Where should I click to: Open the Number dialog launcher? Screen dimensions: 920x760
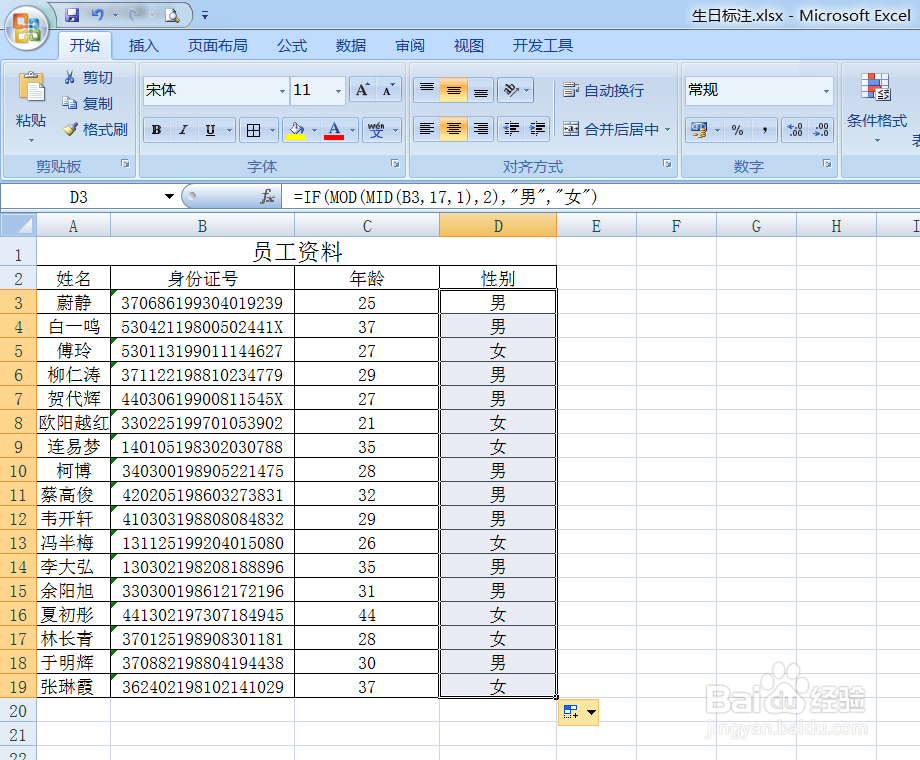(x=827, y=164)
